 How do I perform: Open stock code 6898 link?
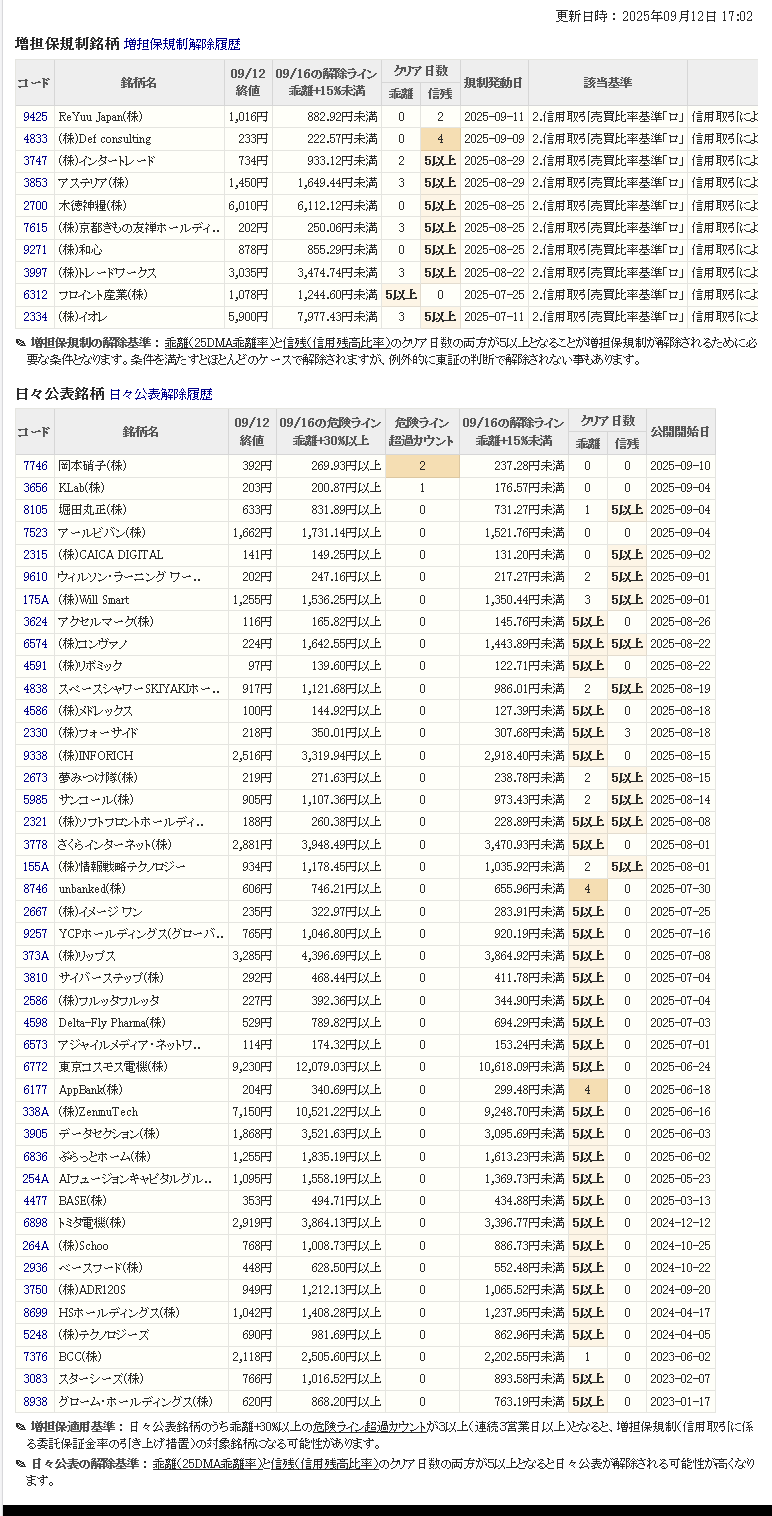point(35,1223)
